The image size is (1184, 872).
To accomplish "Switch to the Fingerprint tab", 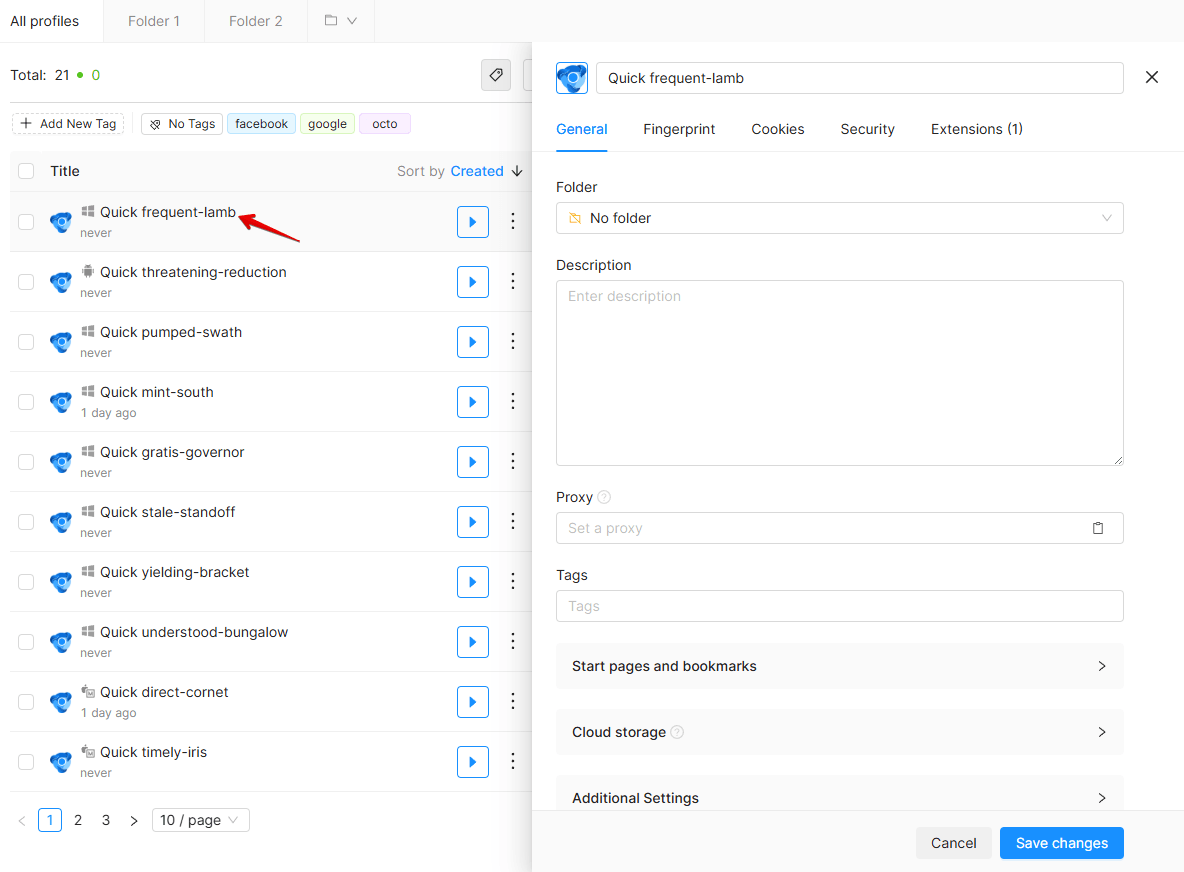I will coord(679,129).
